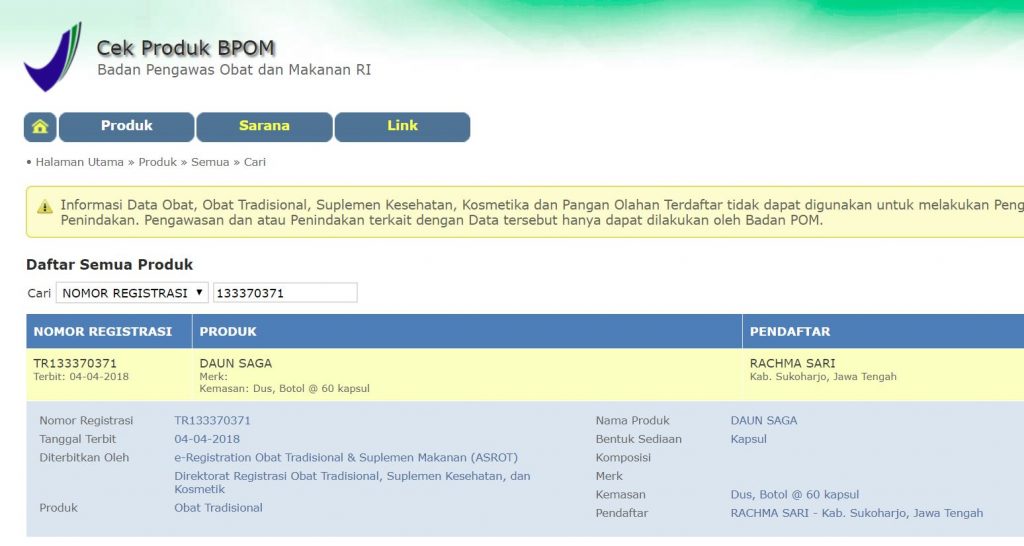Screen dimensions: 1024x546
Task: Open the Produk menu
Action: (x=127, y=127)
